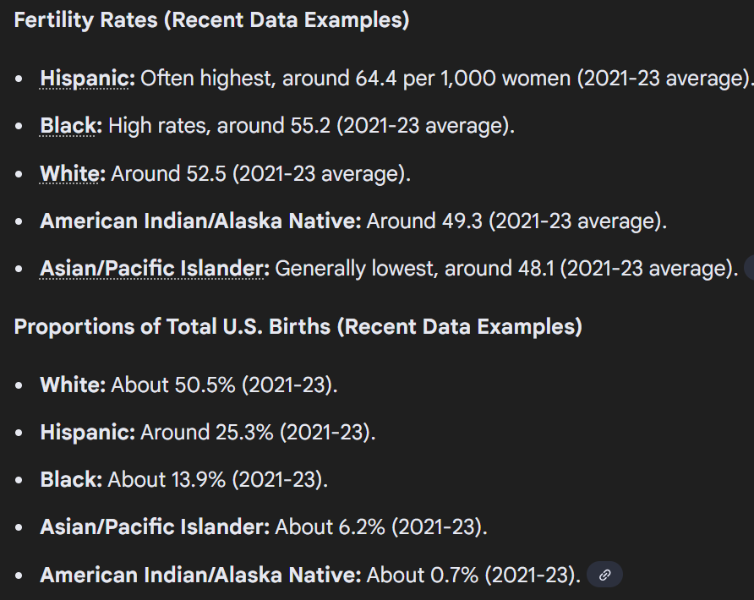Click the Fertility Rates section heading
The width and height of the screenshot is (754, 600).
(x=211, y=21)
